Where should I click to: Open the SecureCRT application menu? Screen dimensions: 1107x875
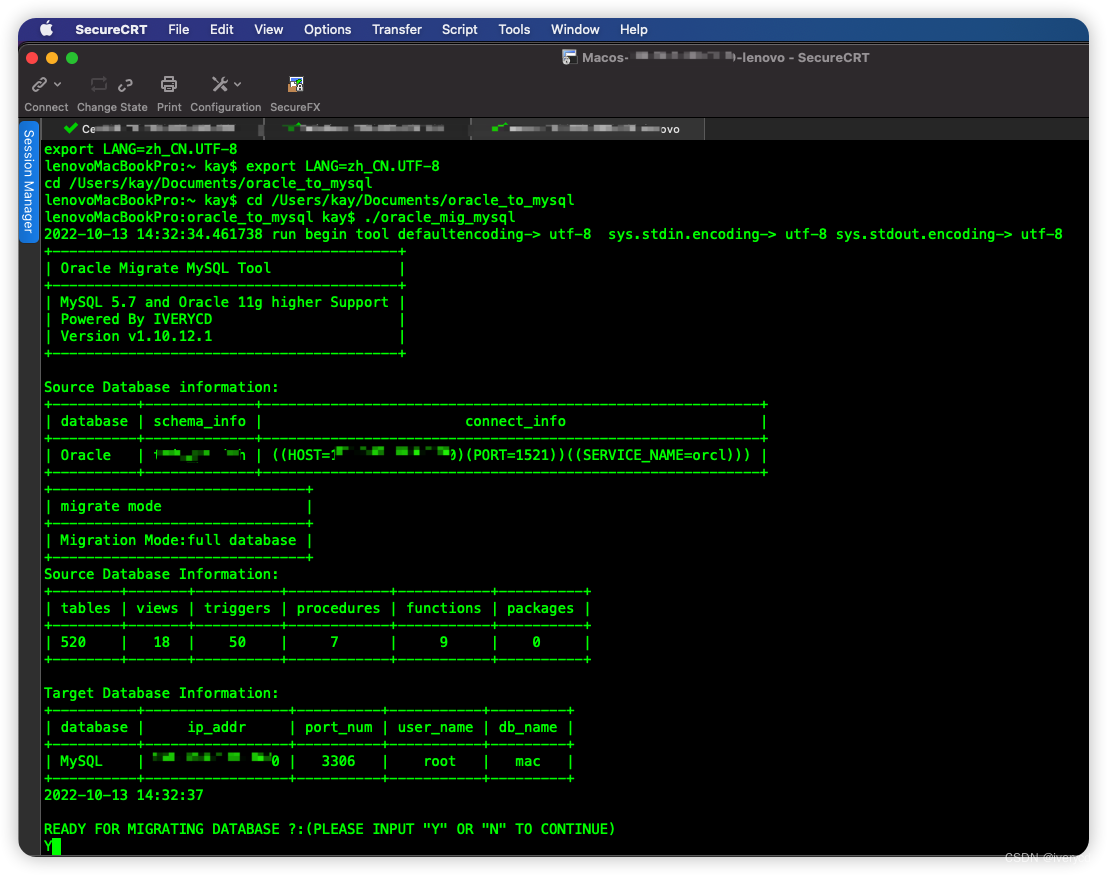111,29
